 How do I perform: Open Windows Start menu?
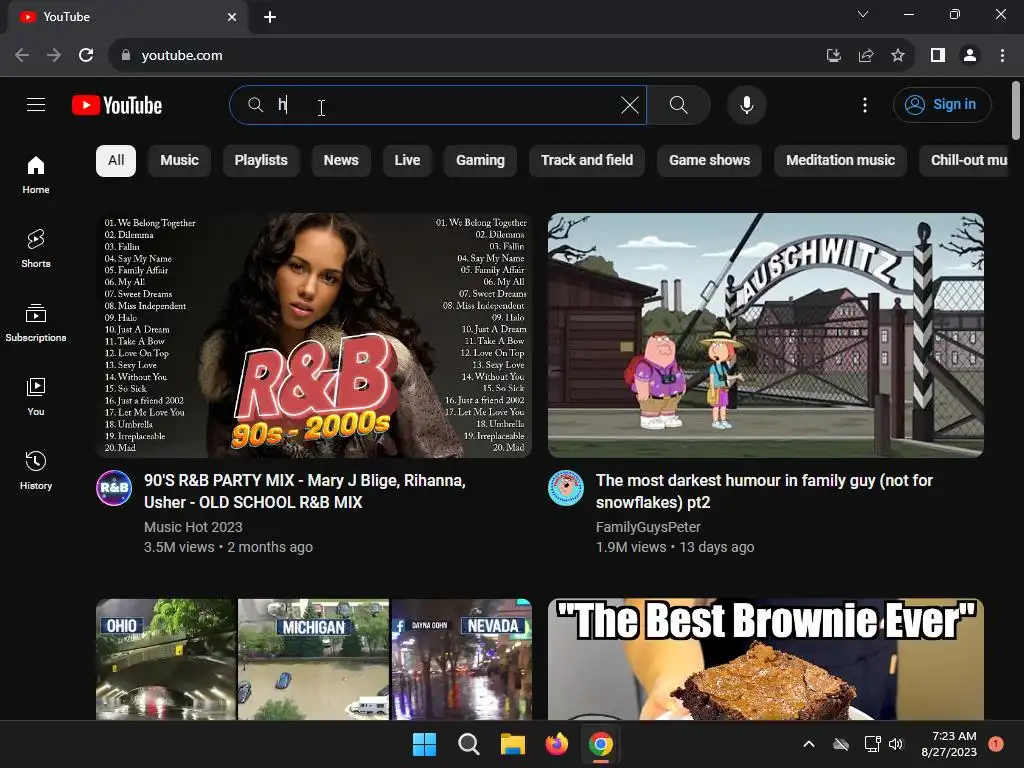click(424, 744)
